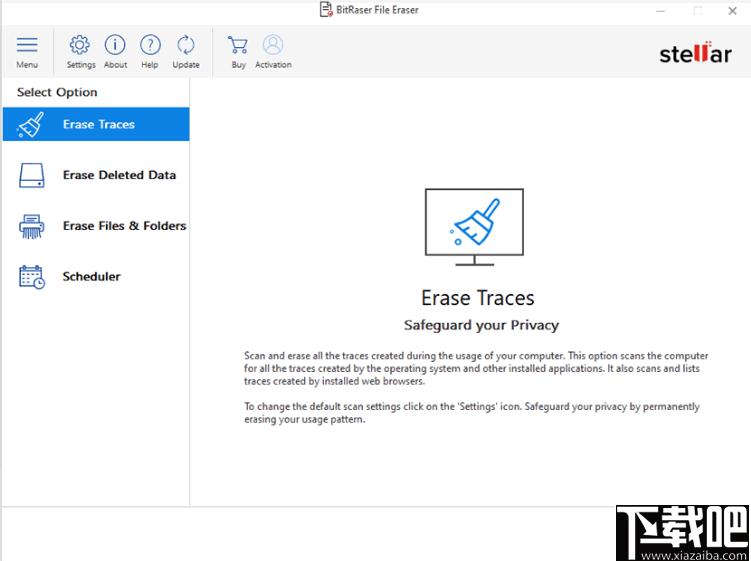This screenshot has height=561, width=751.
Task: Click Safeguard your Privacy subtitle
Action: [x=481, y=325]
